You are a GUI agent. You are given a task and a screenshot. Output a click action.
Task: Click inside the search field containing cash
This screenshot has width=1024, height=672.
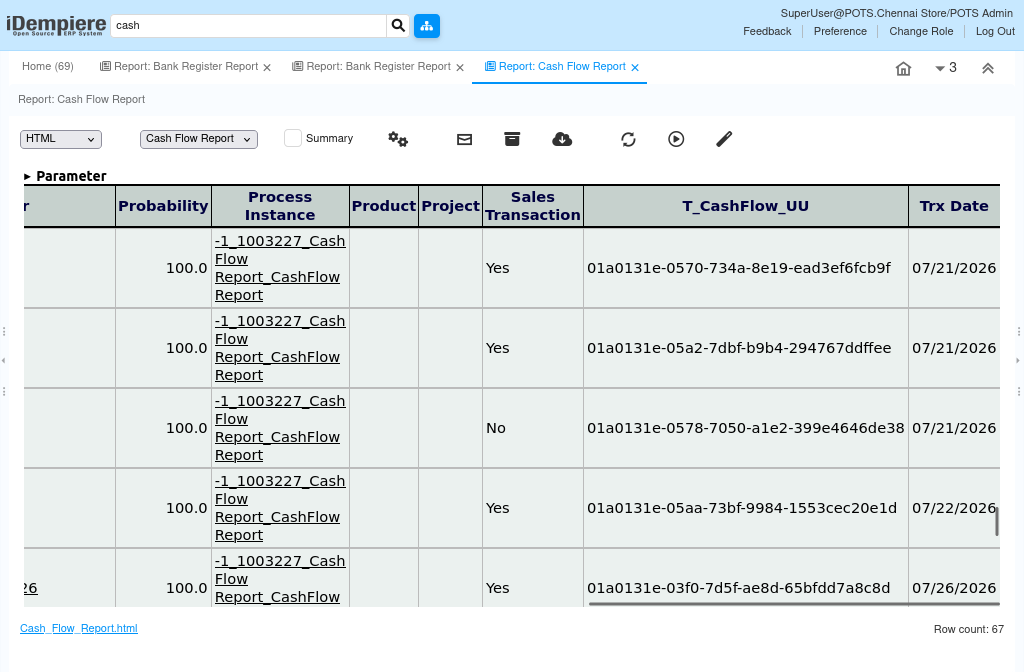click(x=248, y=25)
